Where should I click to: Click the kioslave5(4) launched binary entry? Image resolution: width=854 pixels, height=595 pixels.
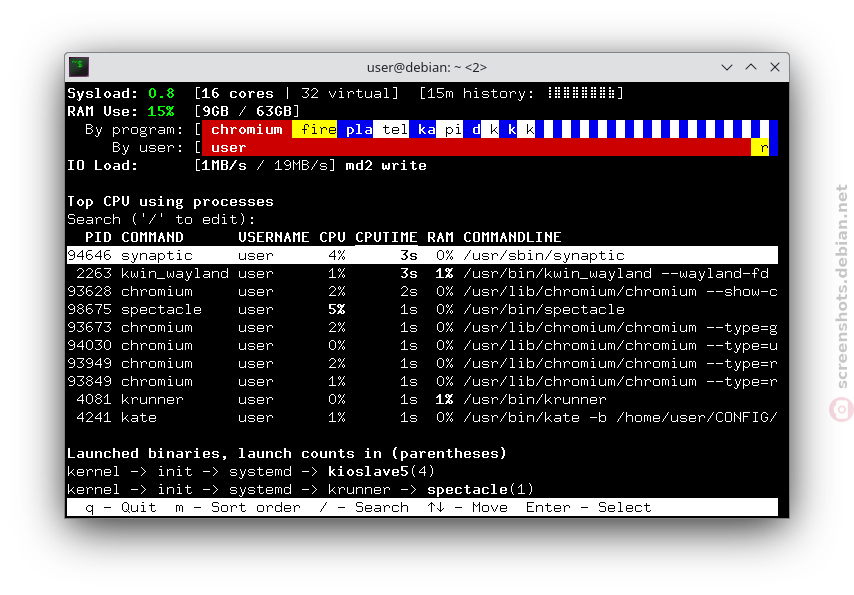pyautogui.click(x=382, y=471)
